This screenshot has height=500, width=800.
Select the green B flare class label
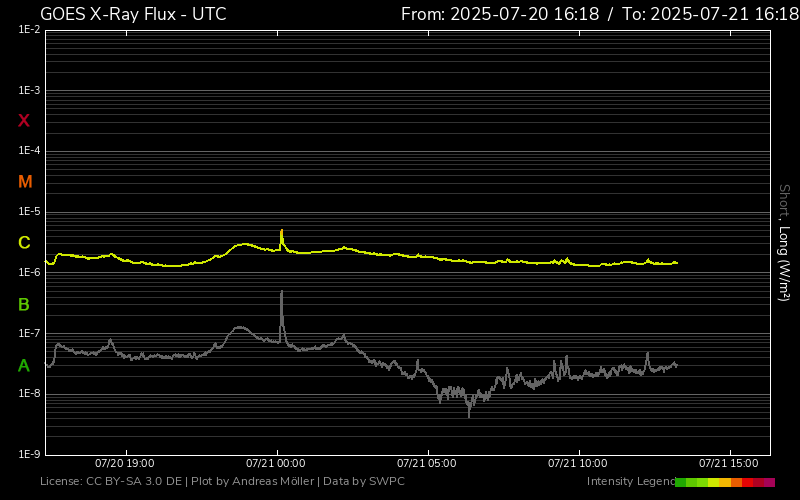click(x=24, y=304)
